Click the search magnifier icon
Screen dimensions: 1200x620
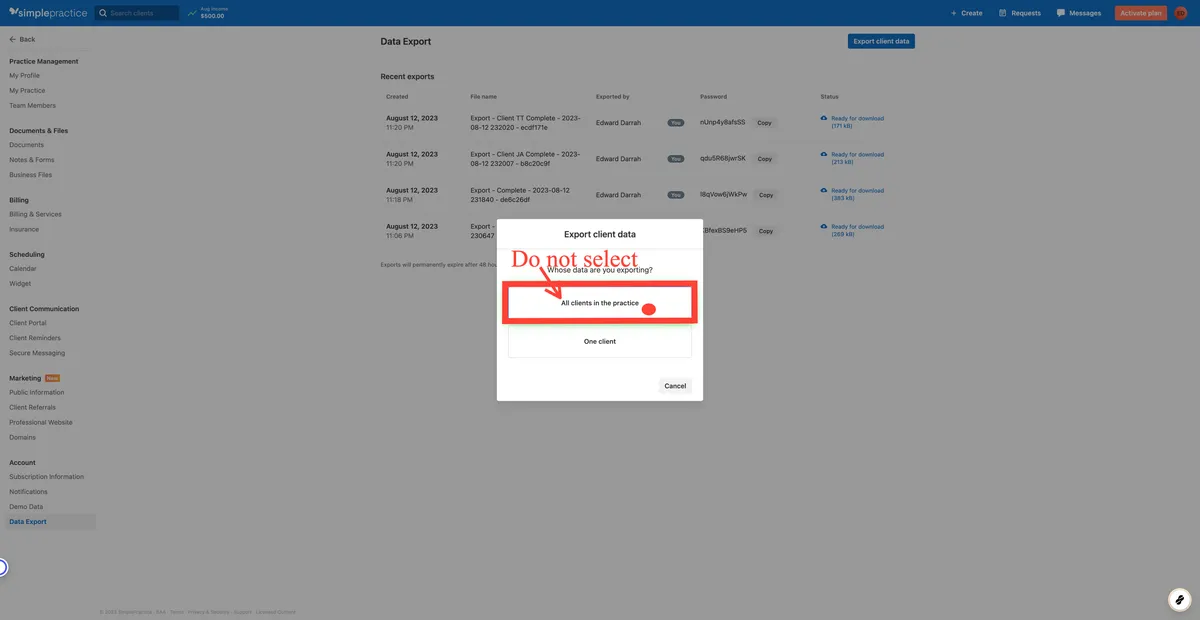click(x=103, y=13)
